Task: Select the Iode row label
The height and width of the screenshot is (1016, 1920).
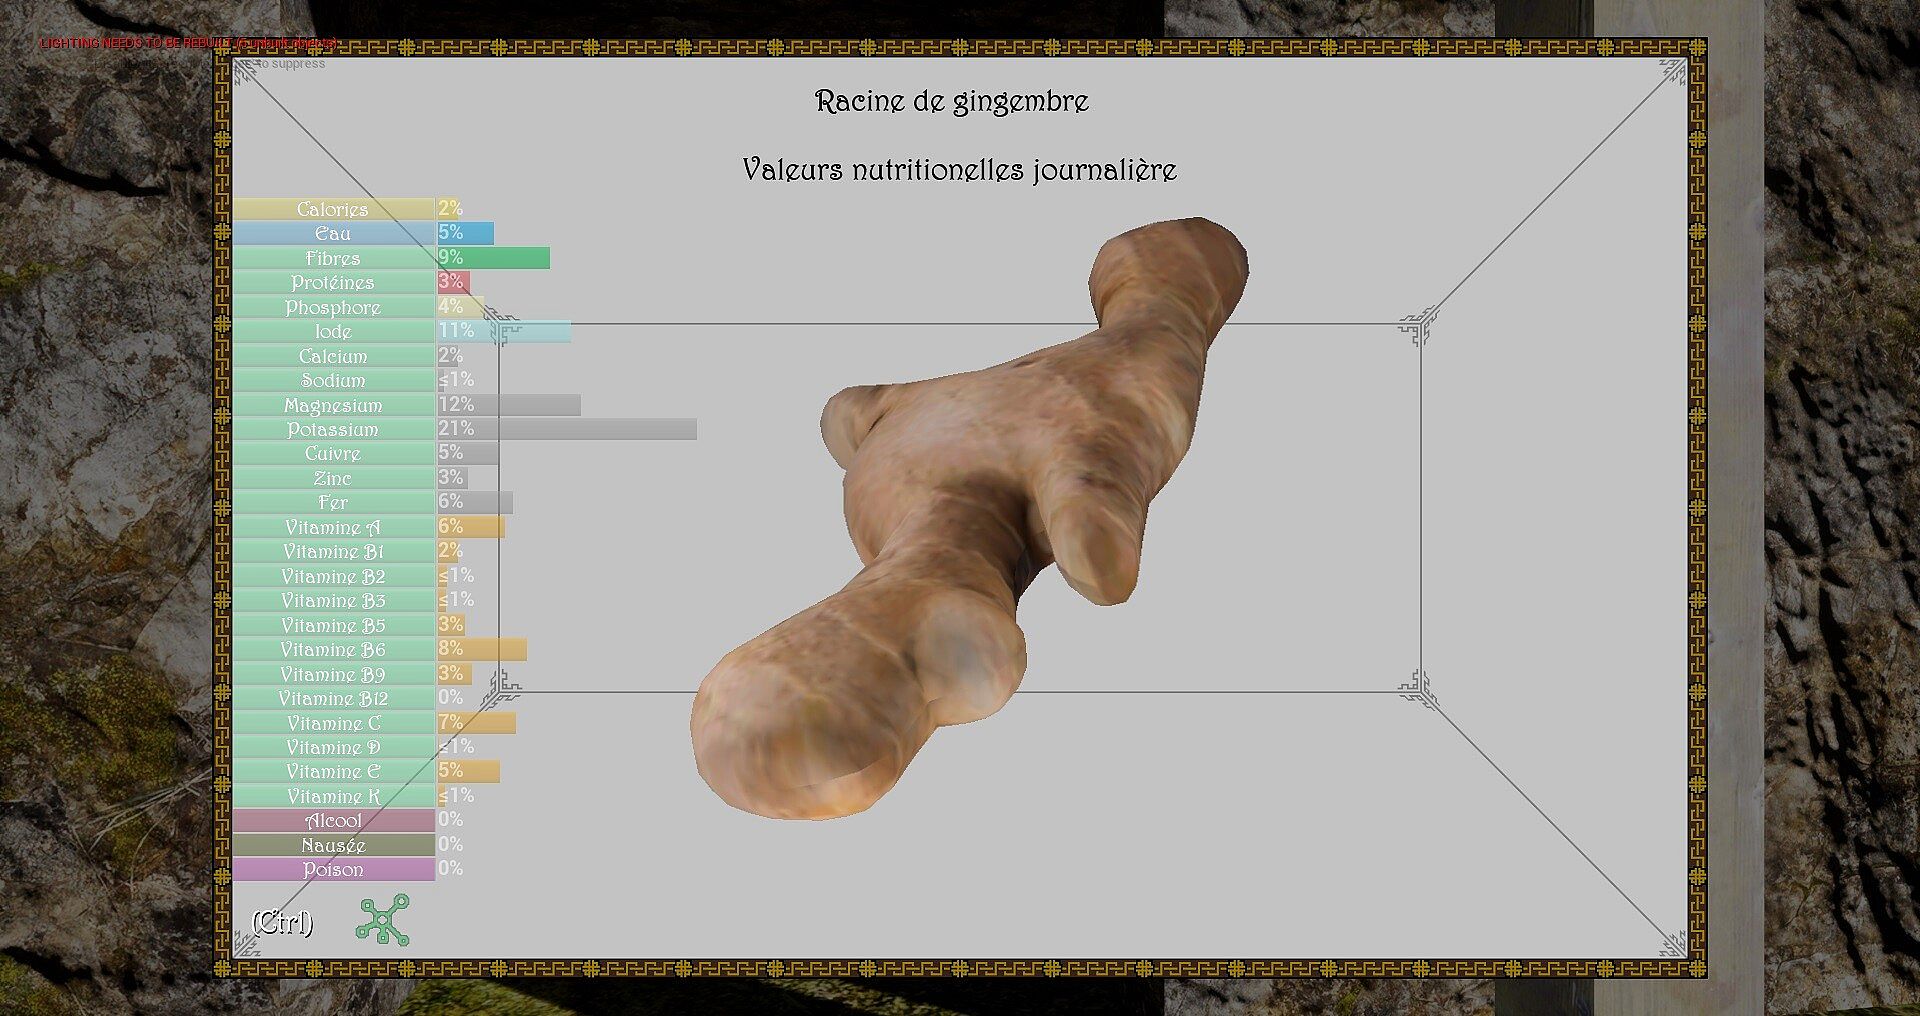Action: point(334,331)
